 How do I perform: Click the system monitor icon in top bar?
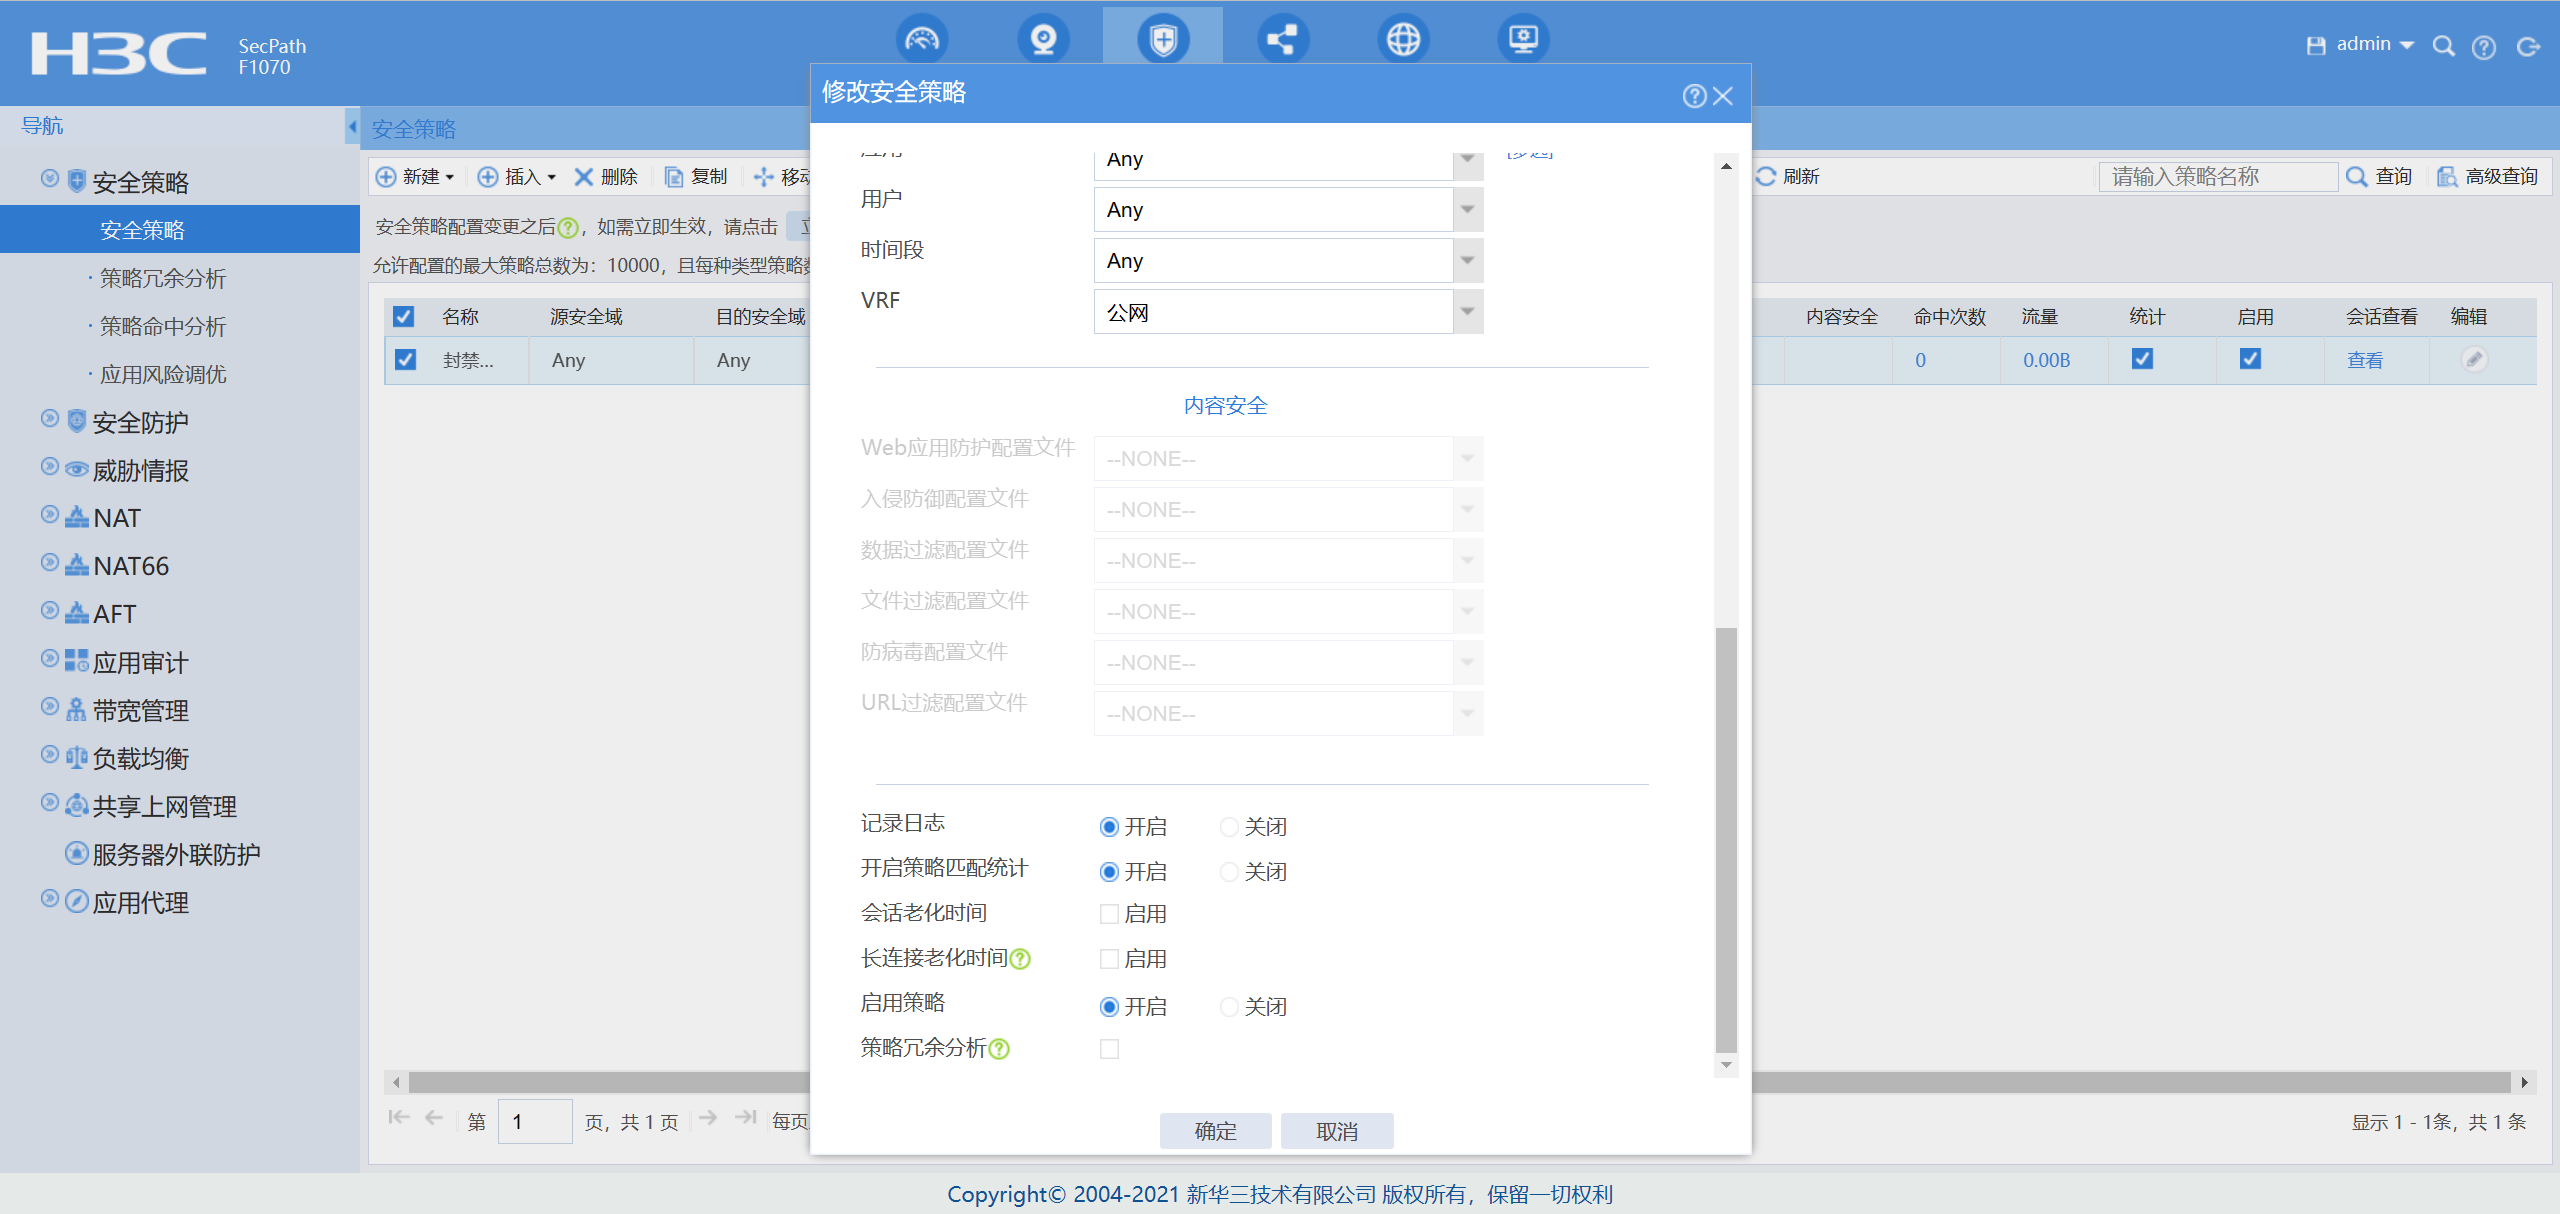click(x=1523, y=40)
